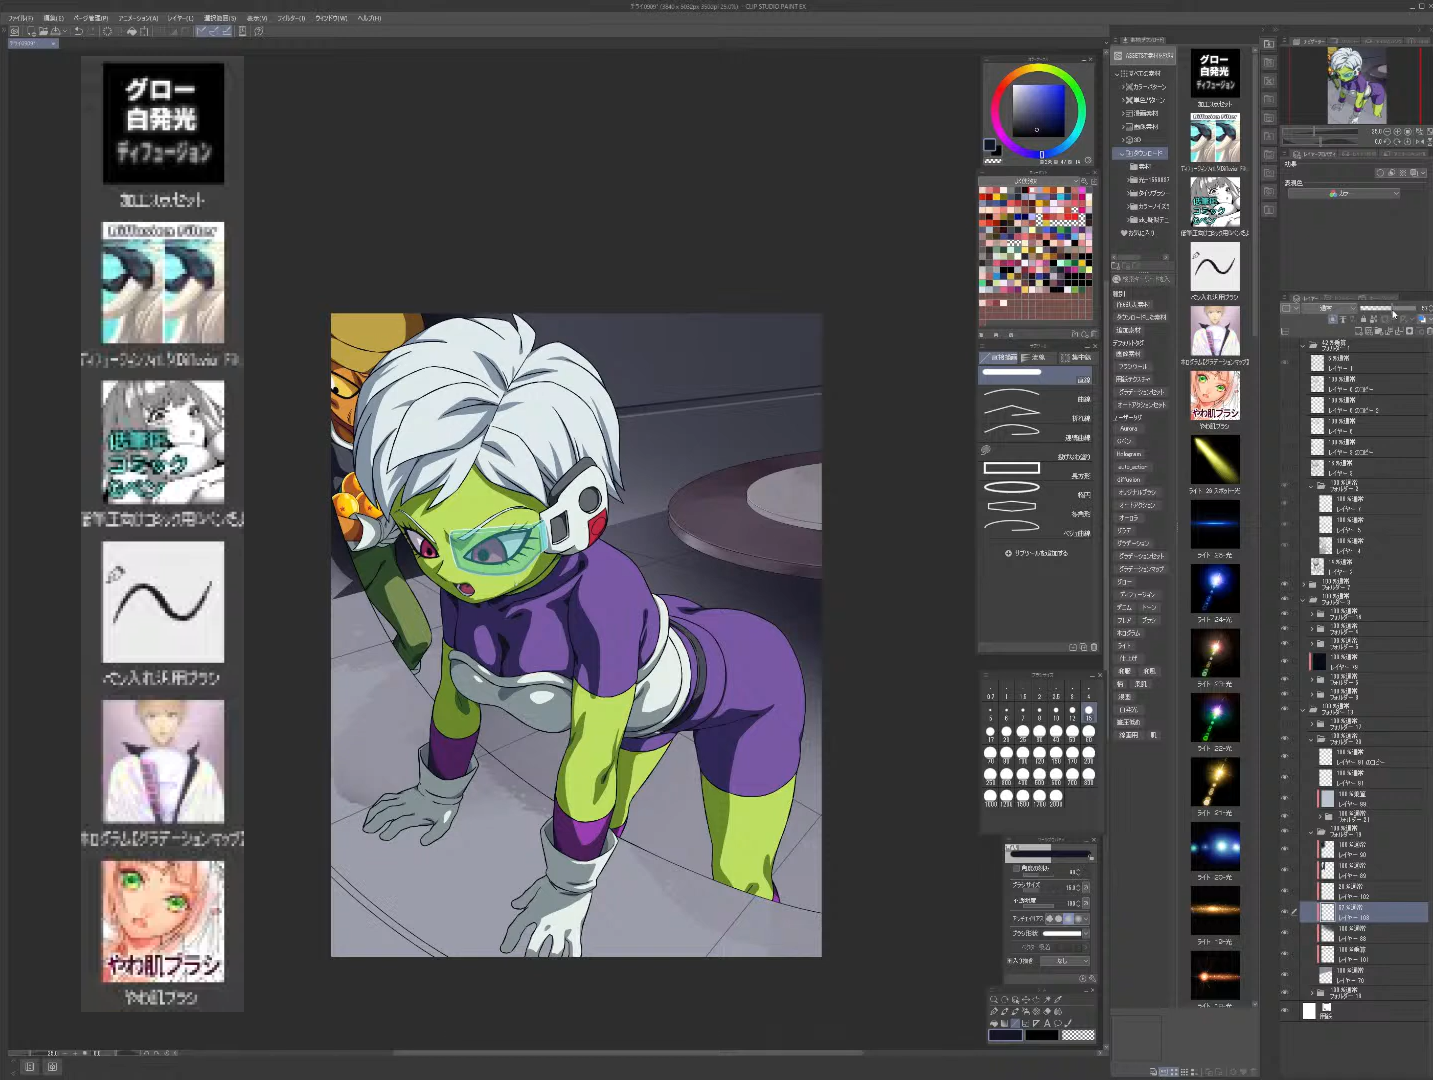The image size is (1433, 1080).
Task: Click the Fill bucket toolbar icon
Action: (x=131, y=31)
